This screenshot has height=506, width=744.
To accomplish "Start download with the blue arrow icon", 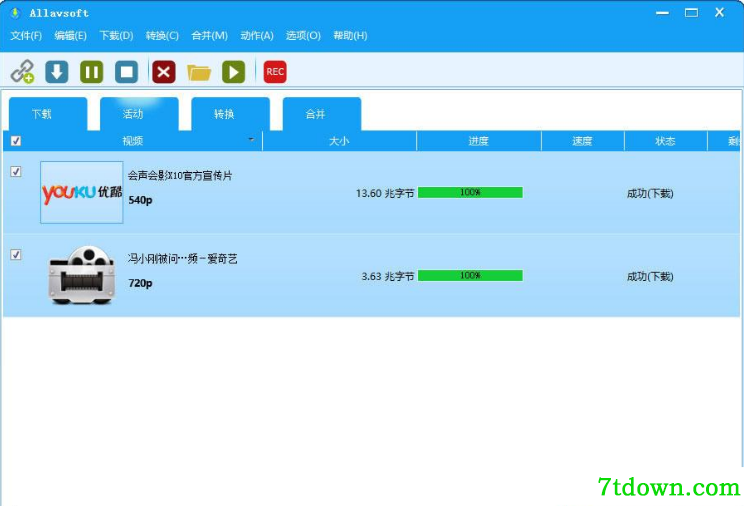I will click(57, 72).
